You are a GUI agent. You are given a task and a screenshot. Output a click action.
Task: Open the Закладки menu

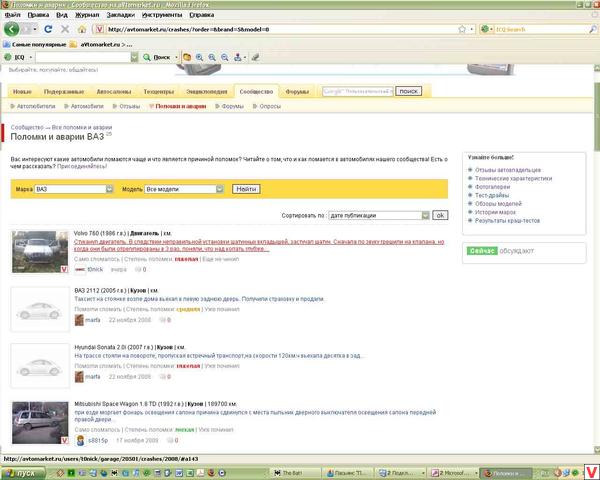tap(121, 15)
